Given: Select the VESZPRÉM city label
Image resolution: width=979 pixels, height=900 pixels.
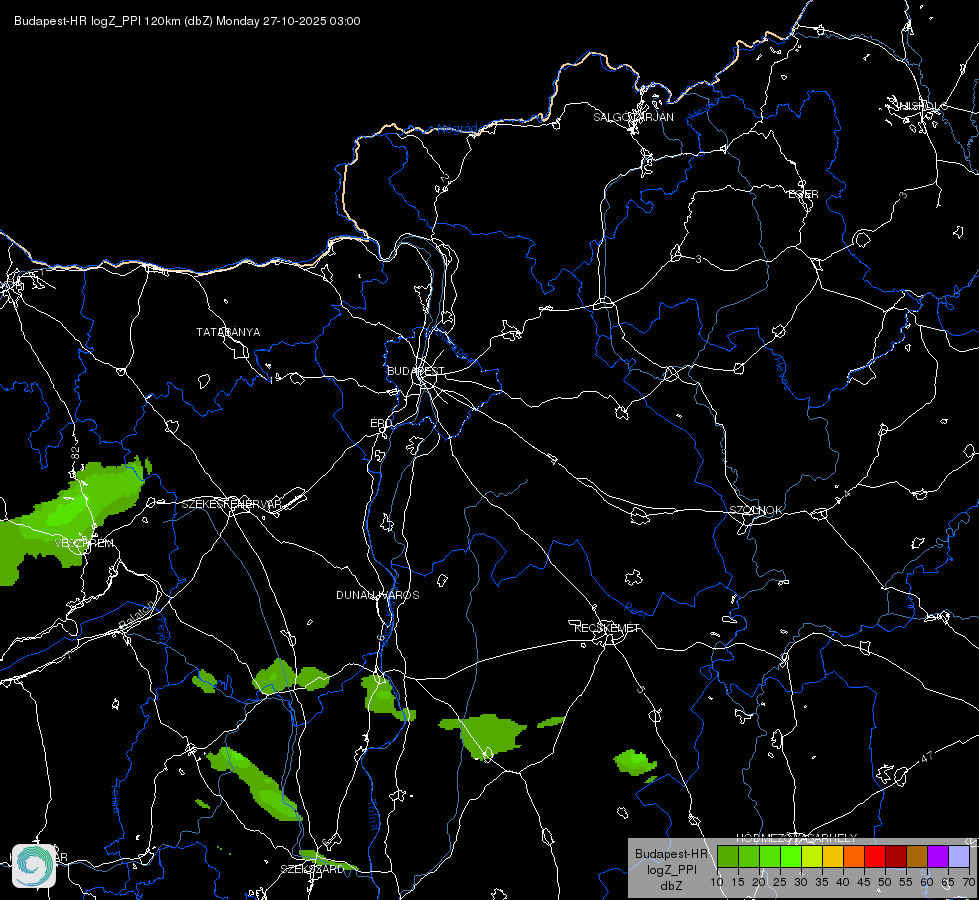Looking at the screenshot, I should point(84,543).
